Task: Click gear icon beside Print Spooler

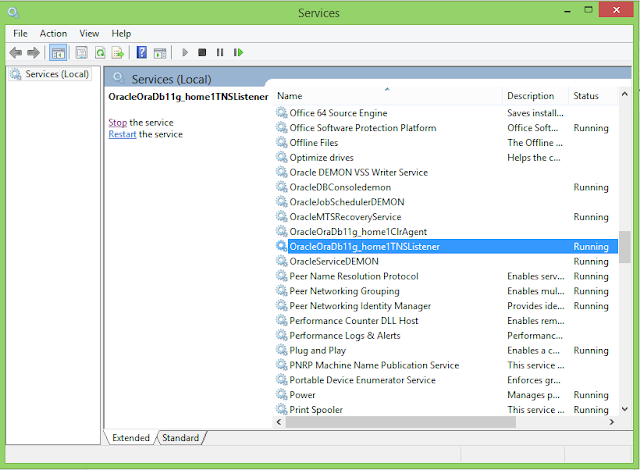Action: (x=281, y=409)
